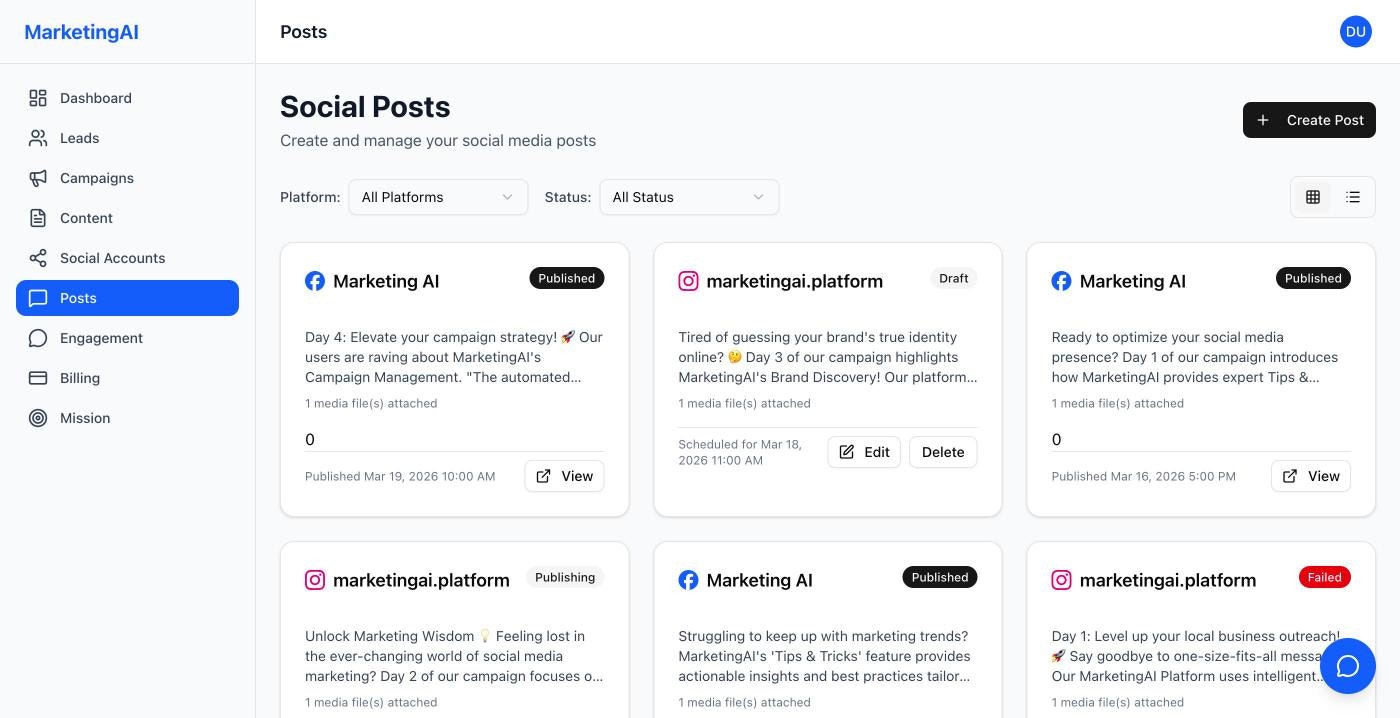Open the Dashboard section in the sidebar
This screenshot has height=718, width=1400.
[x=95, y=98]
